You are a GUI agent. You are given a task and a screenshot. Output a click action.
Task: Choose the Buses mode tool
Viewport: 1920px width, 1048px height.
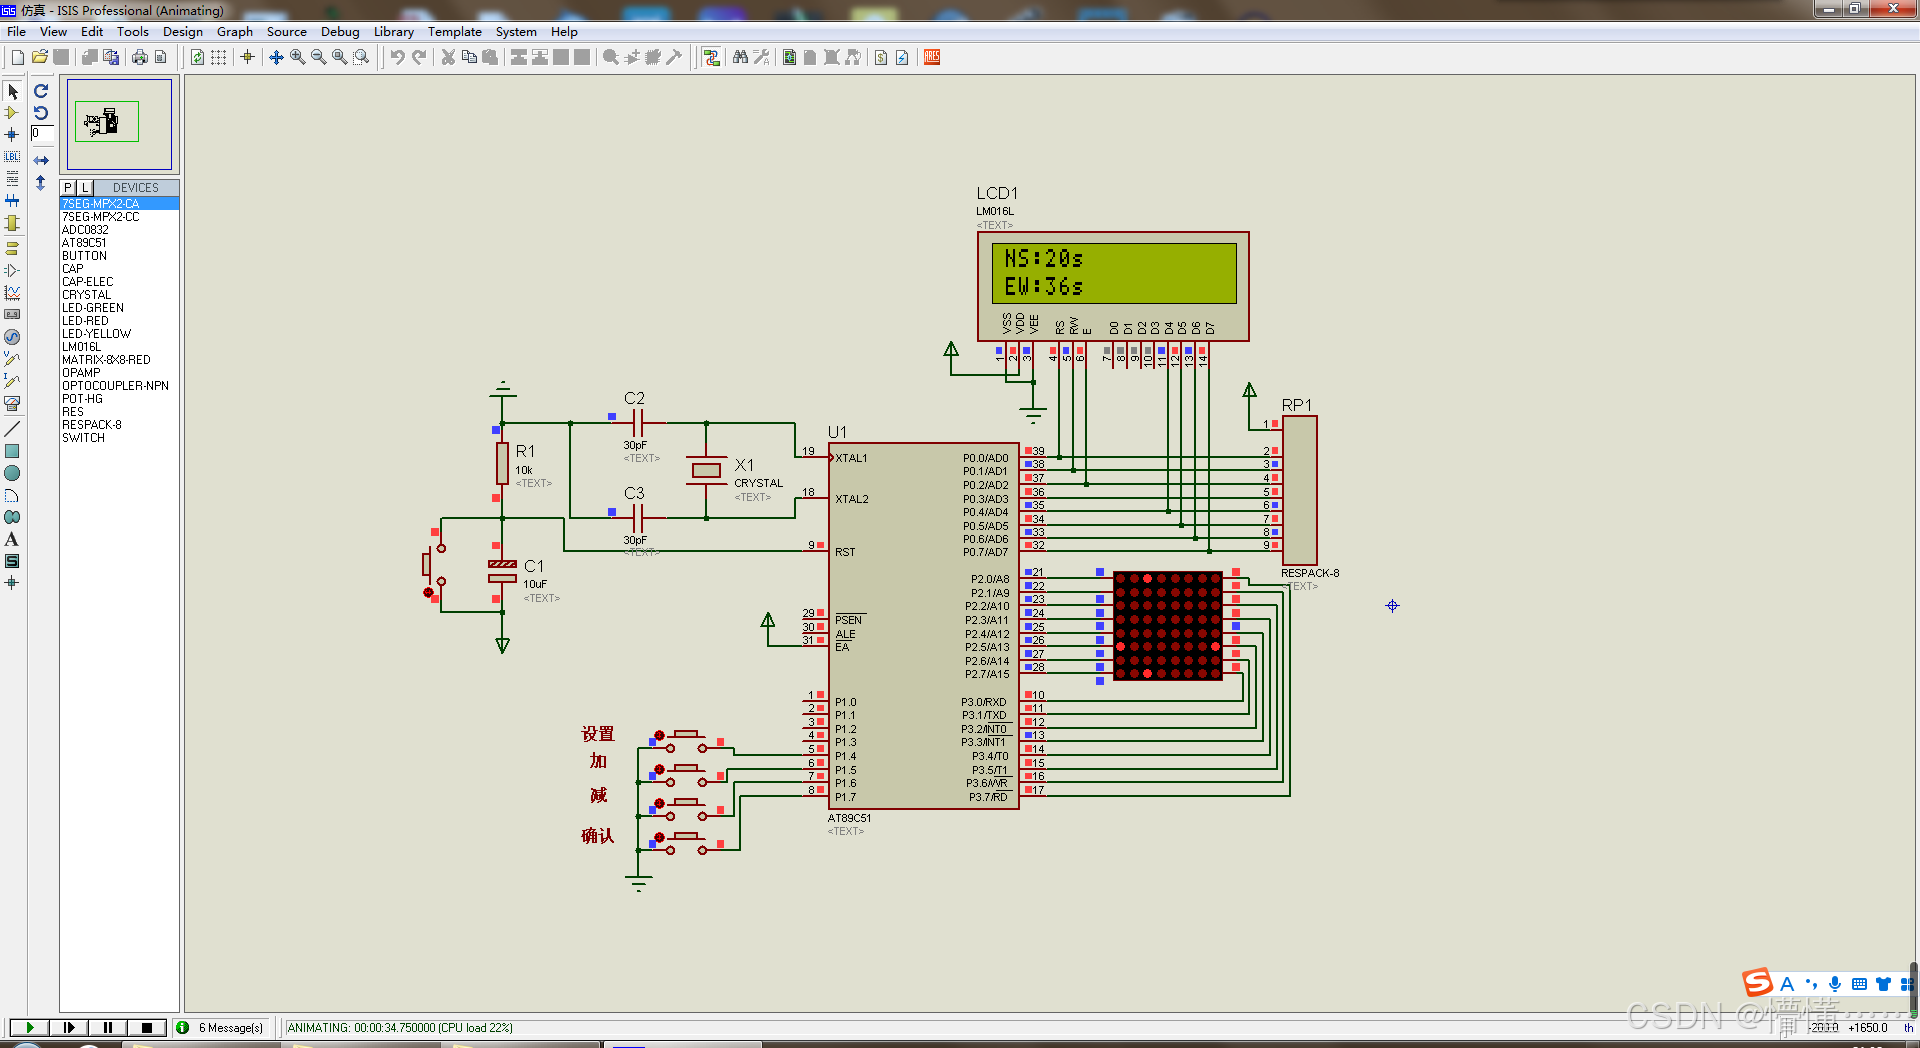12,201
